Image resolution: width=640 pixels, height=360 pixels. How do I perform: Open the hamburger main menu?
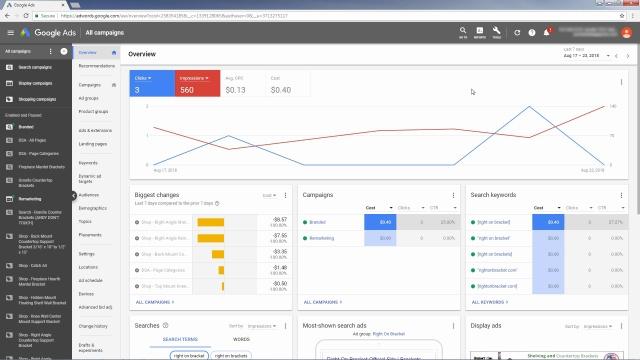click(x=11, y=33)
